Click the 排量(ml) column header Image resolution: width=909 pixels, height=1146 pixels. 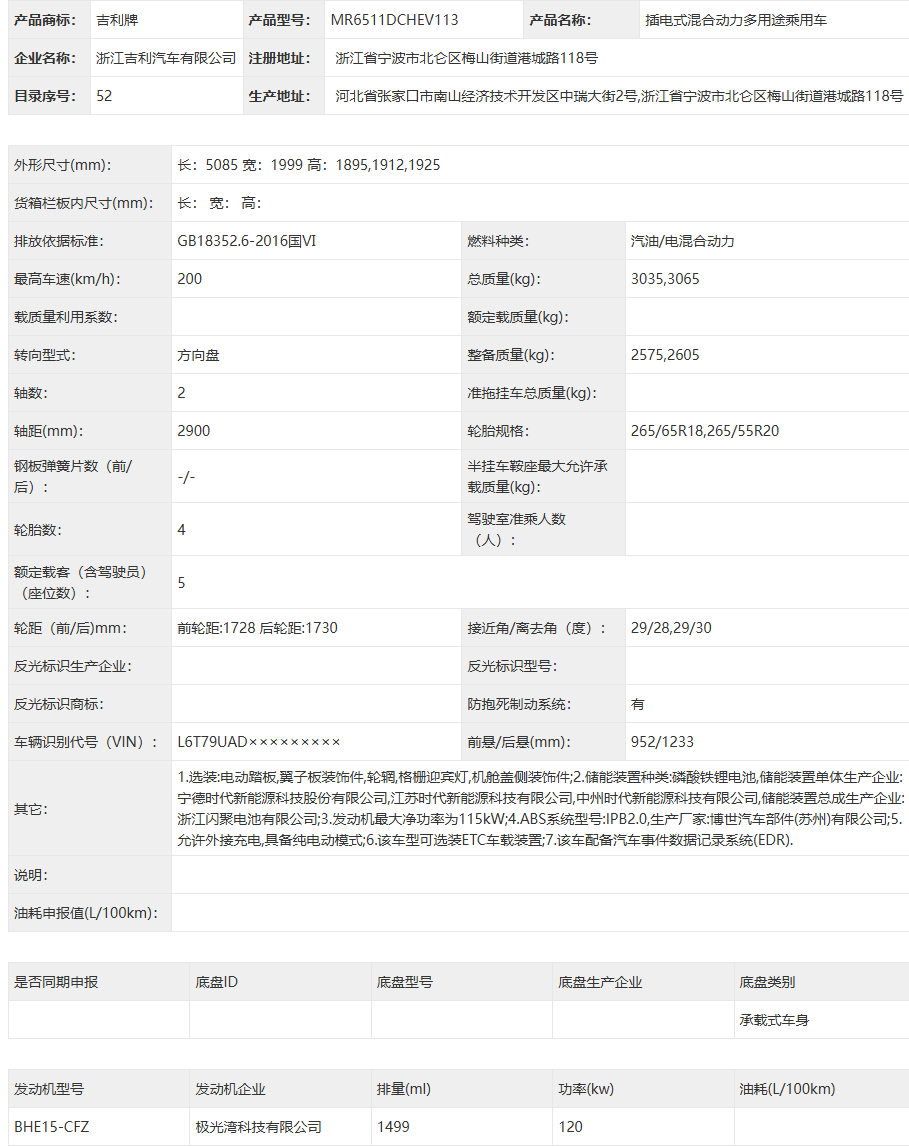pos(404,1089)
